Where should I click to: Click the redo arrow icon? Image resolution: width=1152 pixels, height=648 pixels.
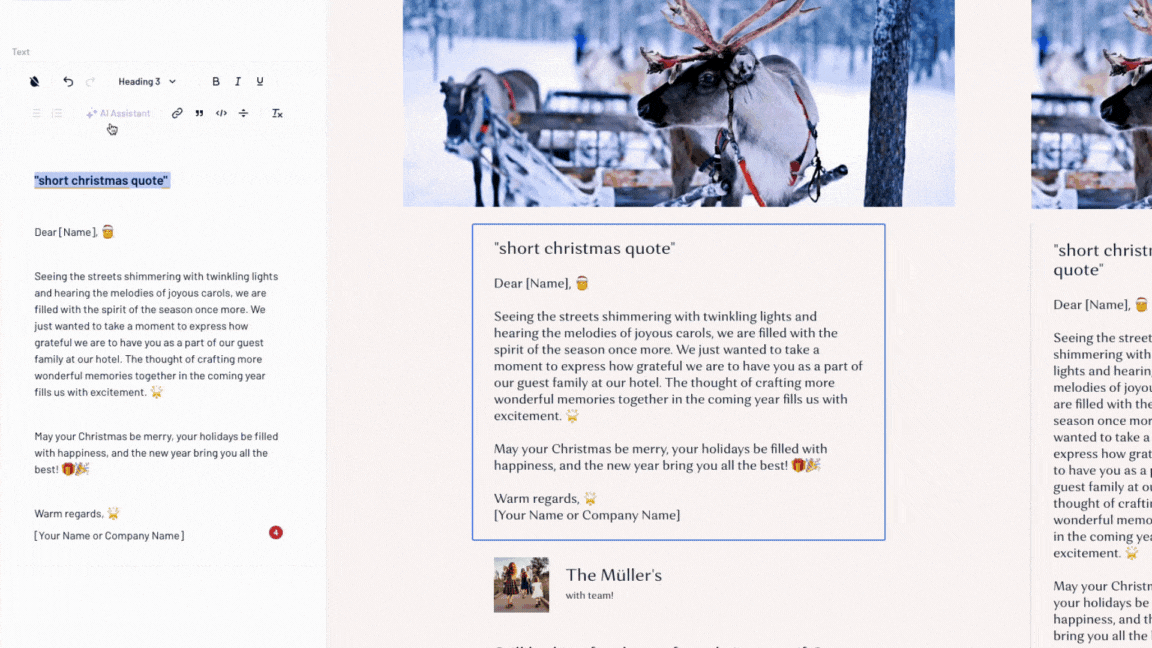90,82
